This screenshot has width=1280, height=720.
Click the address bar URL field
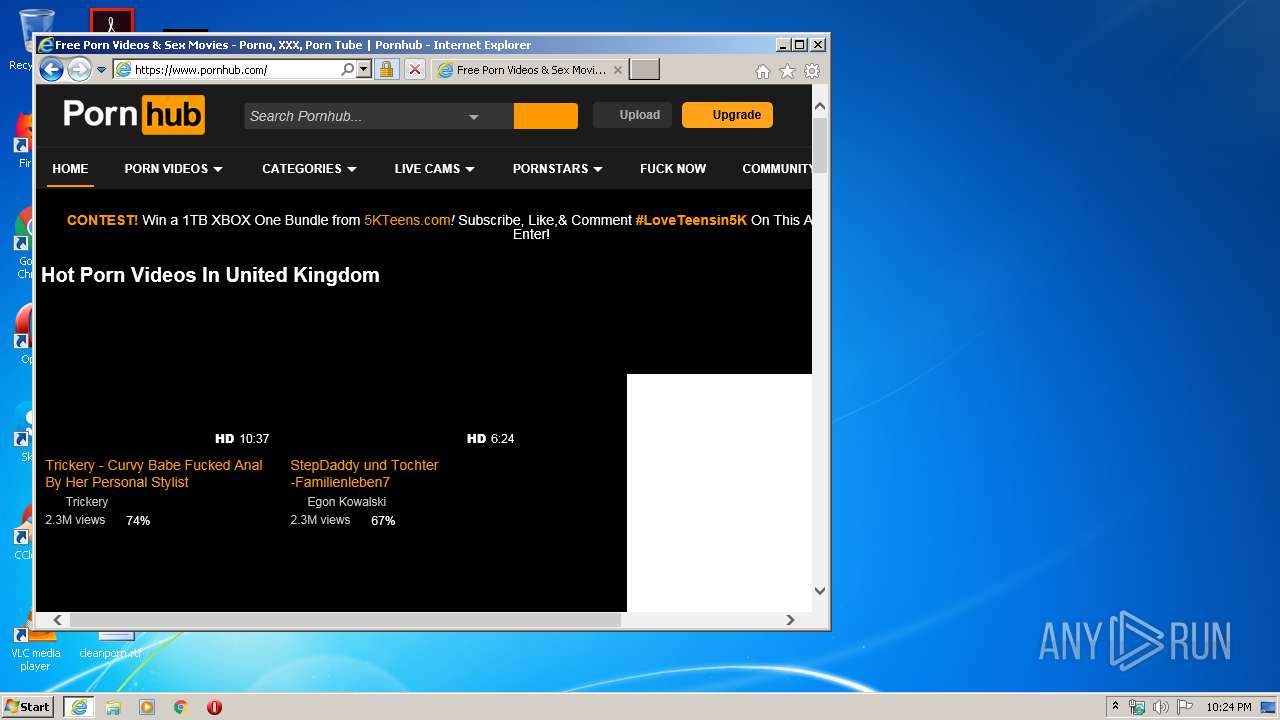click(x=235, y=70)
